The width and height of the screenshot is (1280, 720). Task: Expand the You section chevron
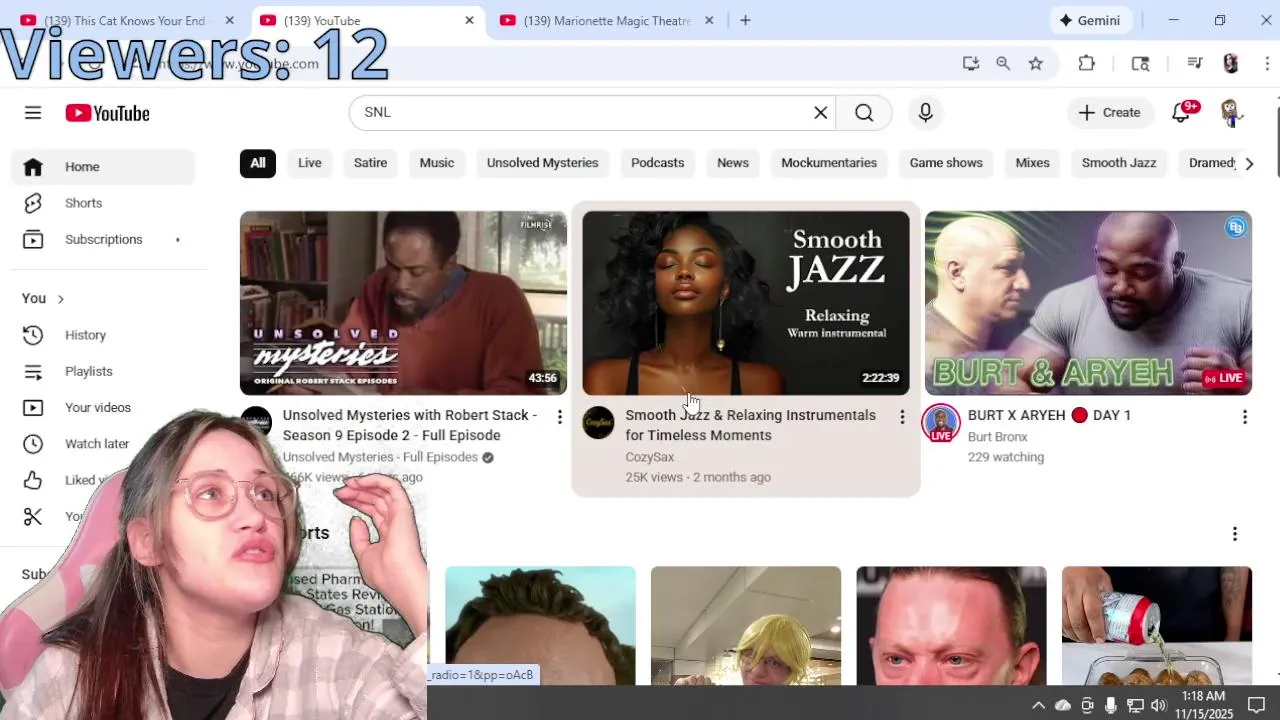click(61, 299)
